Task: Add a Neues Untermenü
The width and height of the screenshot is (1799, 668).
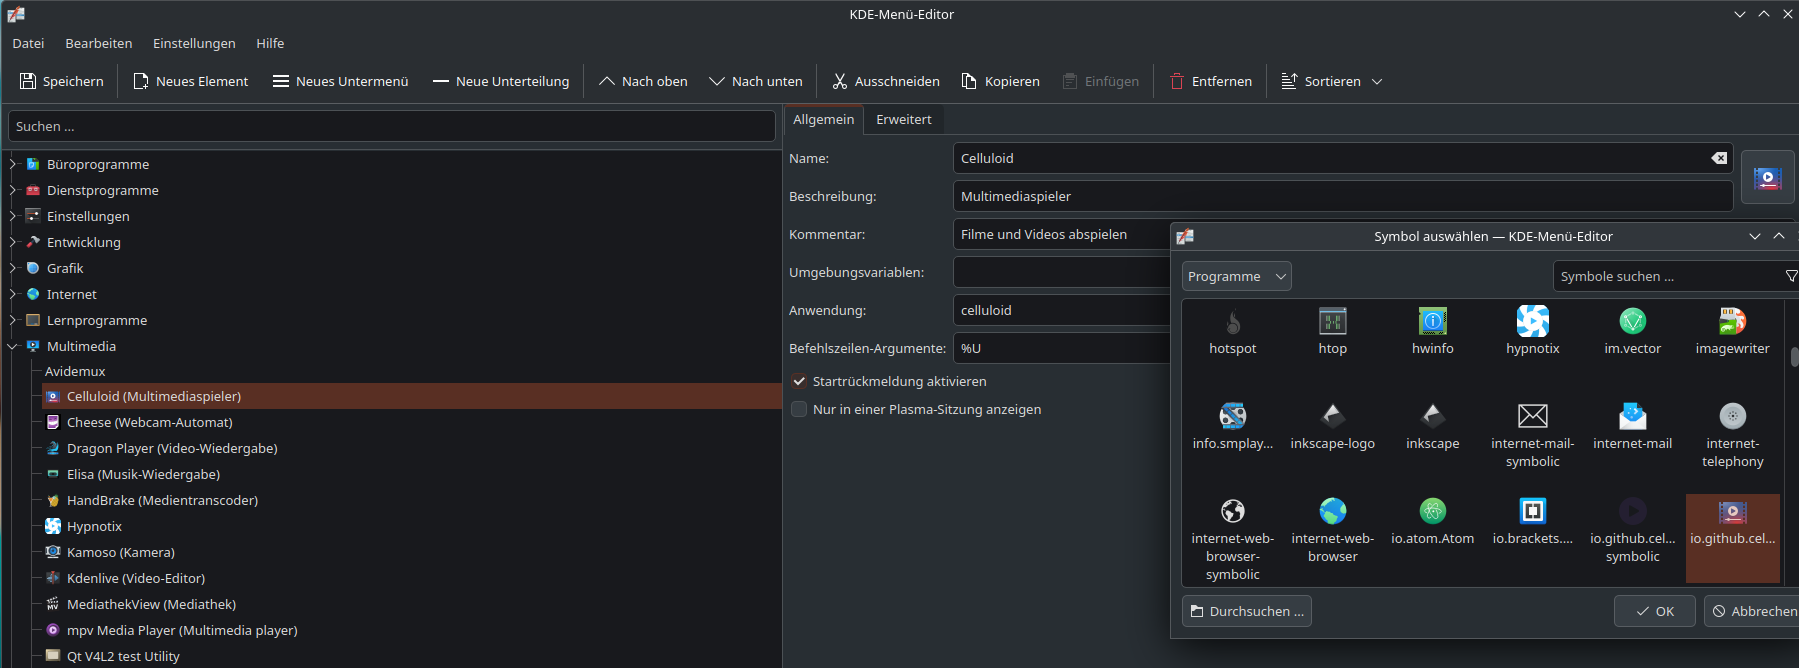Action: [340, 81]
